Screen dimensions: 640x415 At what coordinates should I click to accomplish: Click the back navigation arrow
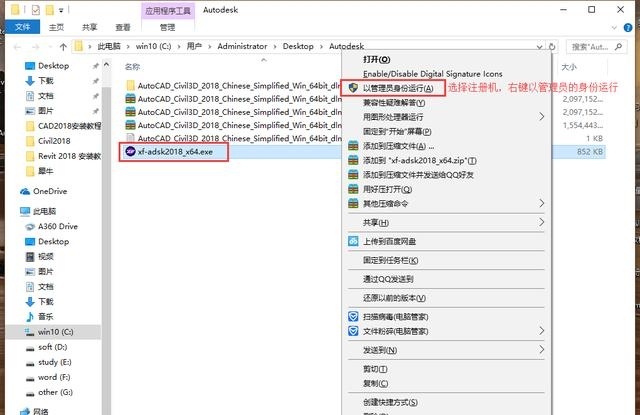[x=17, y=47]
